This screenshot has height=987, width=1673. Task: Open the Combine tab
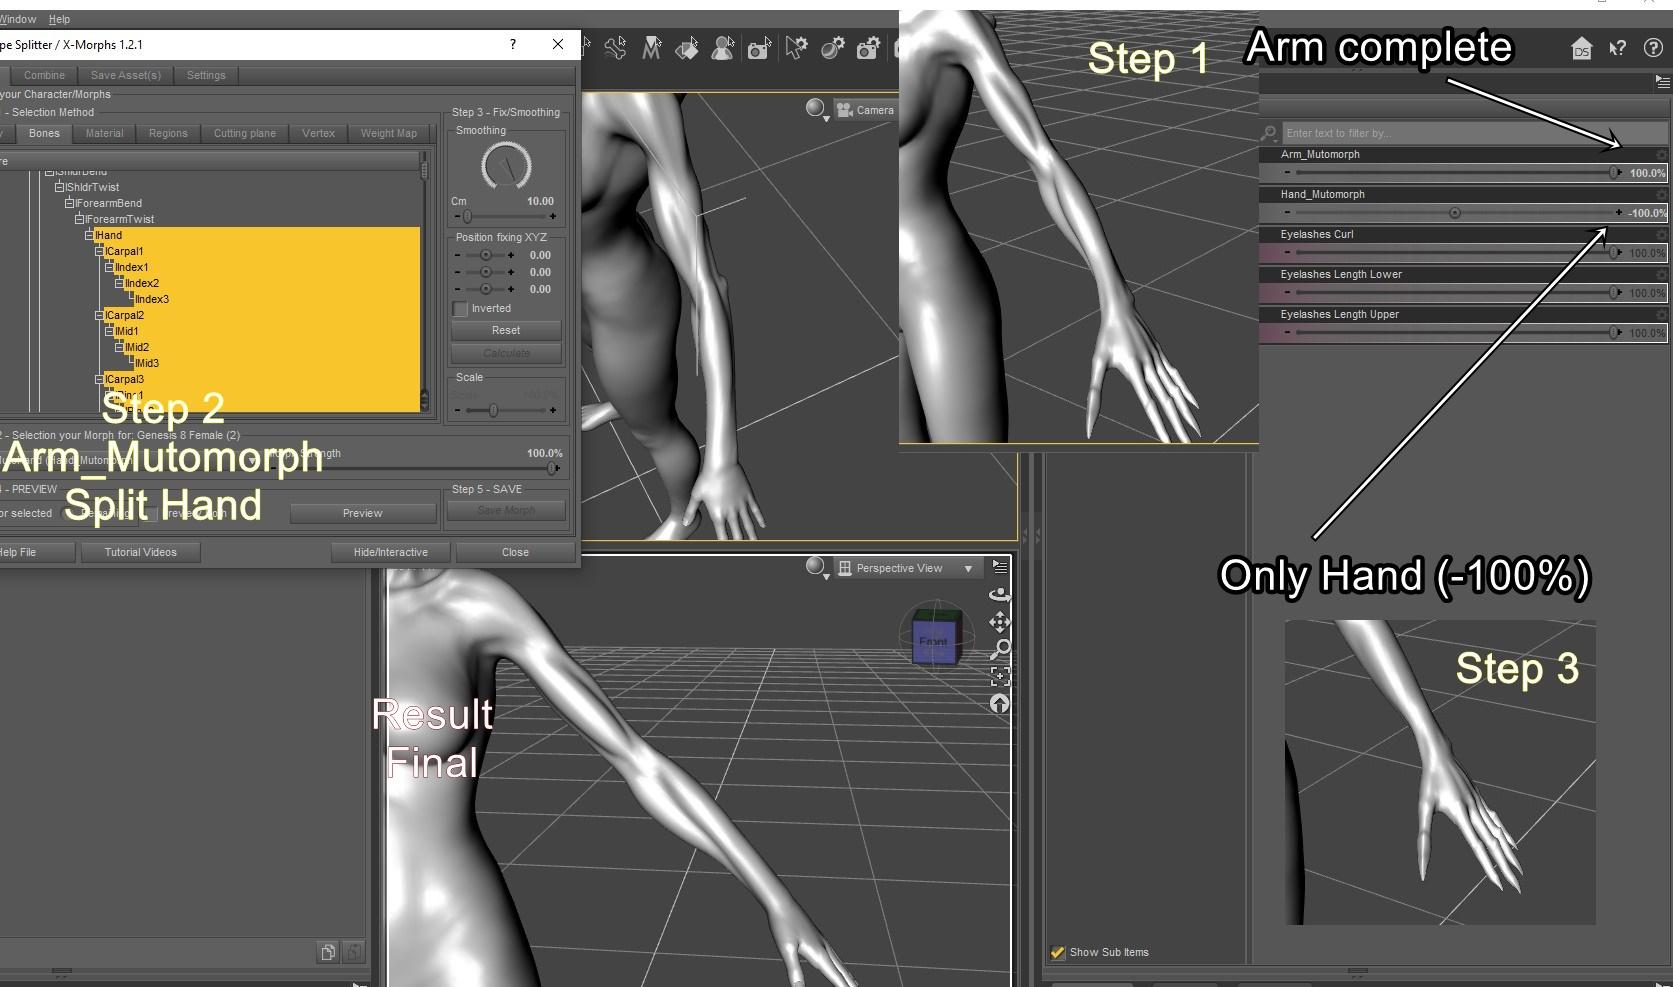(x=44, y=75)
